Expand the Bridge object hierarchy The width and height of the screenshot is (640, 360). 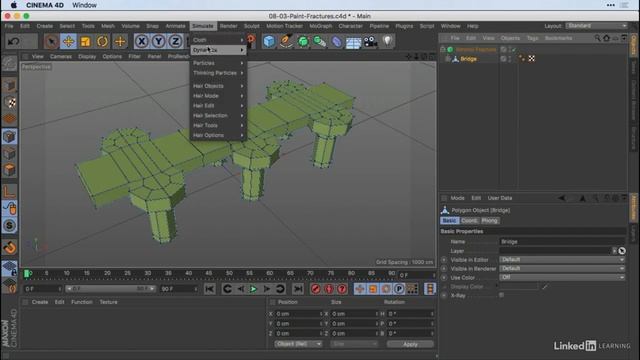(x=448, y=59)
